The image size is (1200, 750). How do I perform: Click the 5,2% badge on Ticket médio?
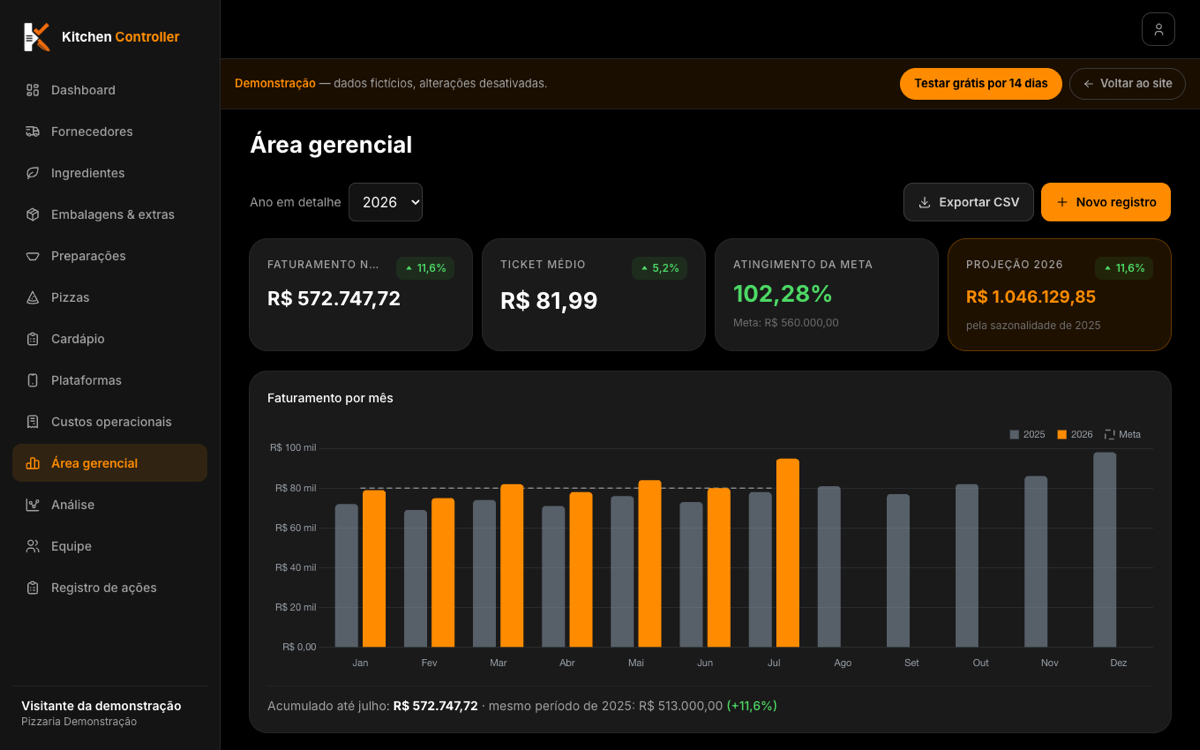[x=659, y=268]
